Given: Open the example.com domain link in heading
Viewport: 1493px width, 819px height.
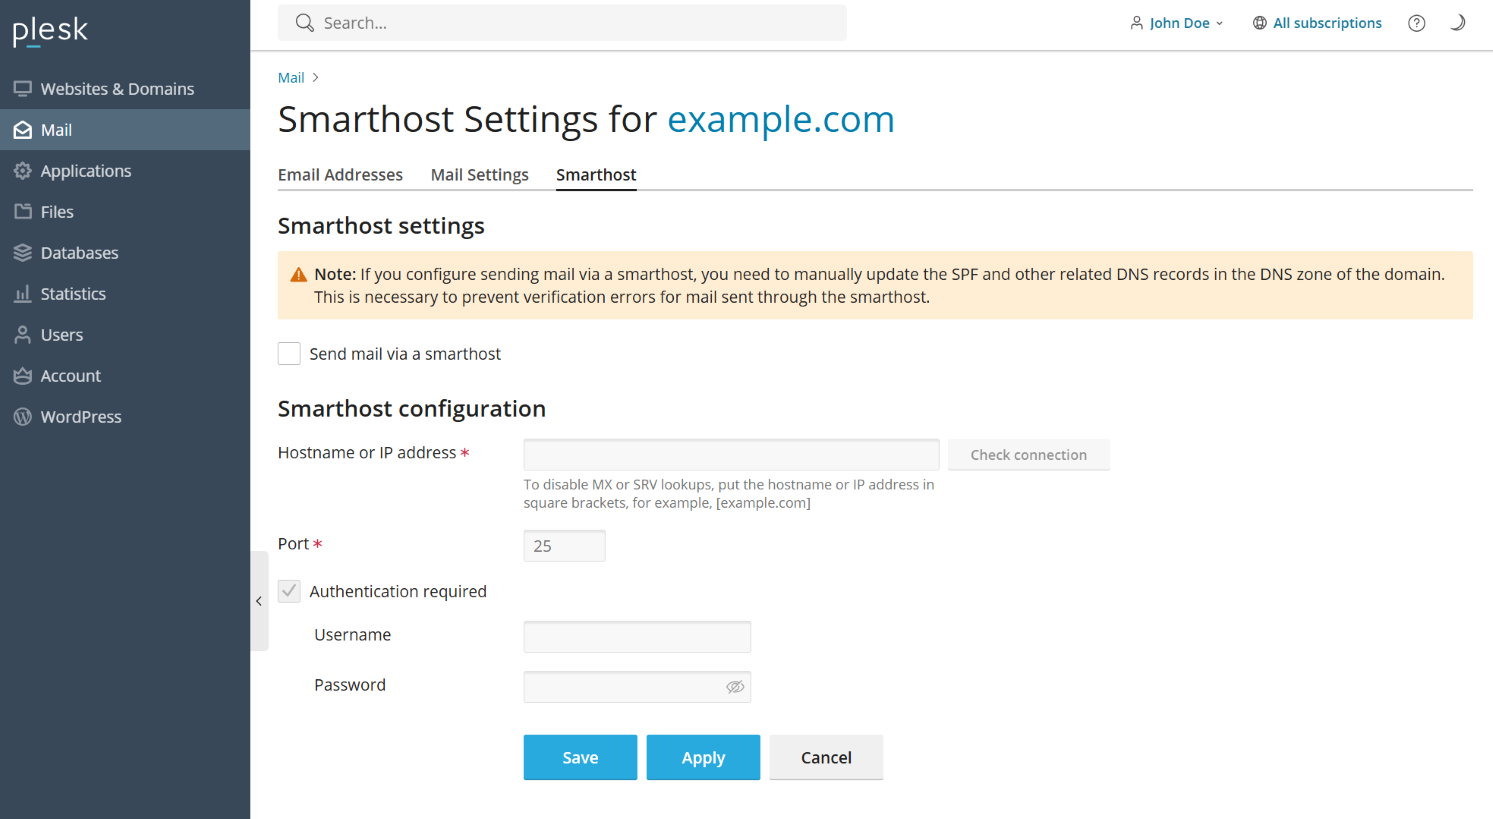Looking at the screenshot, I should pyautogui.click(x=780, y=119).
